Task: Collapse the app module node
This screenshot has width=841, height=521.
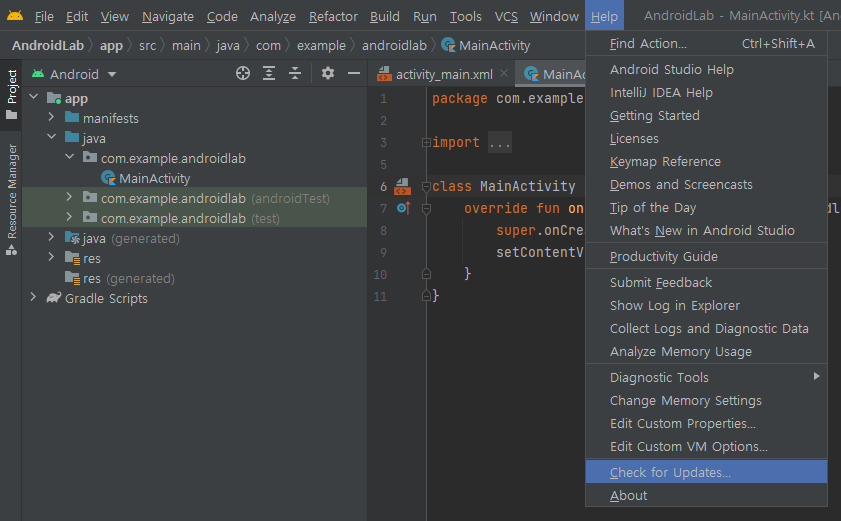Action: click(34, 97)
